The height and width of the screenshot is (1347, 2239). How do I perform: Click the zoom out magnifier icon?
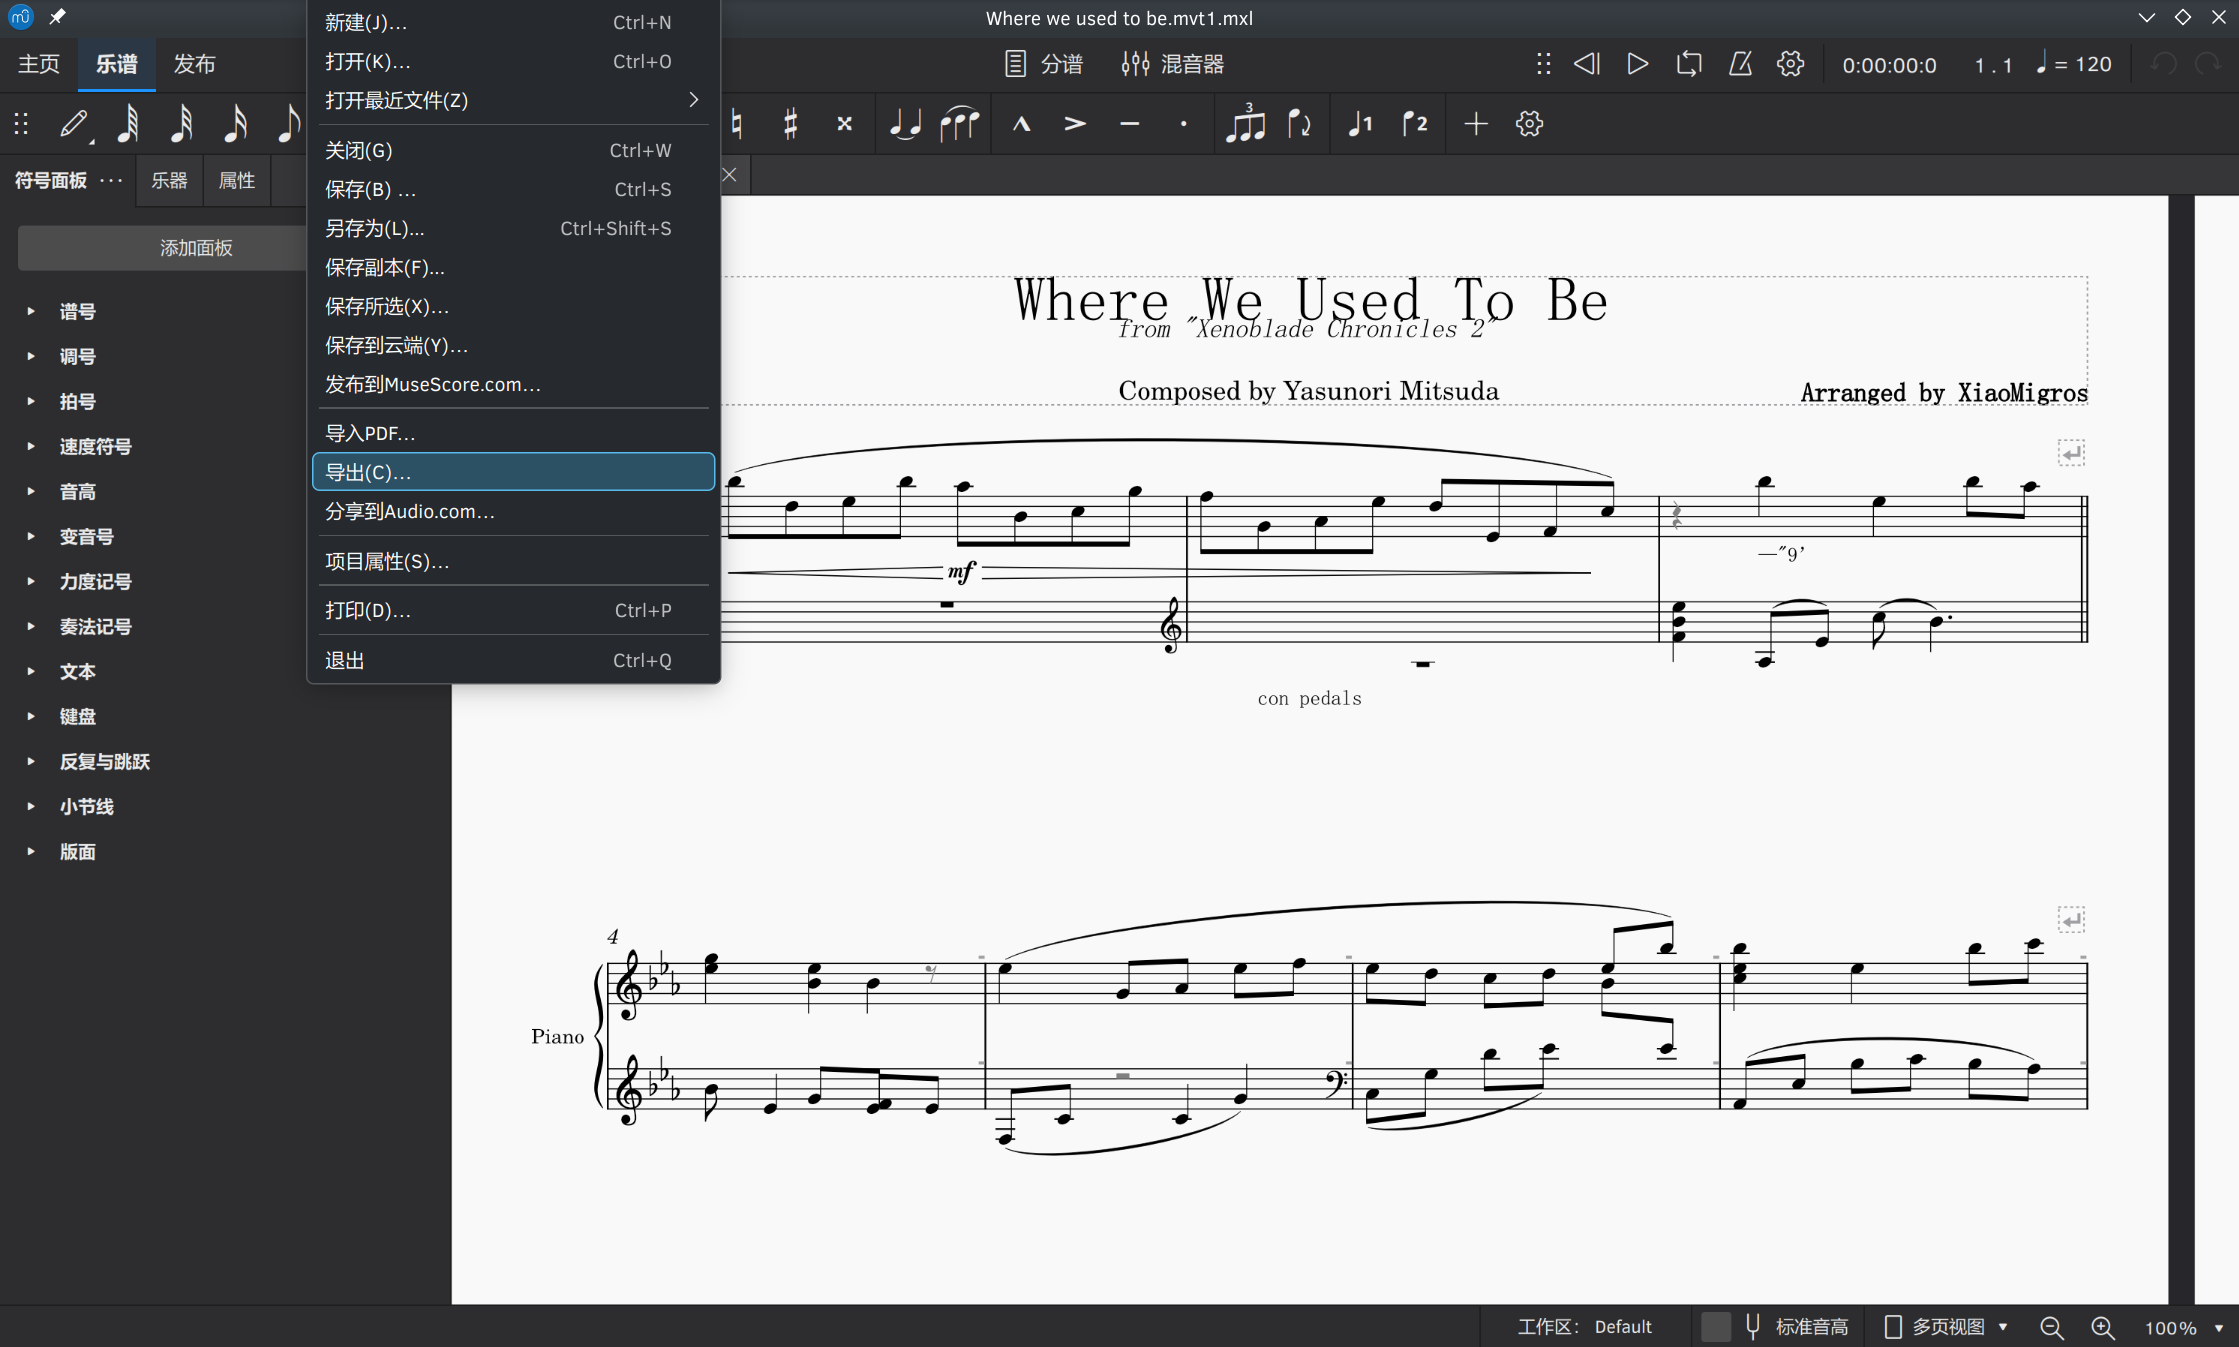point(2051,1327)
